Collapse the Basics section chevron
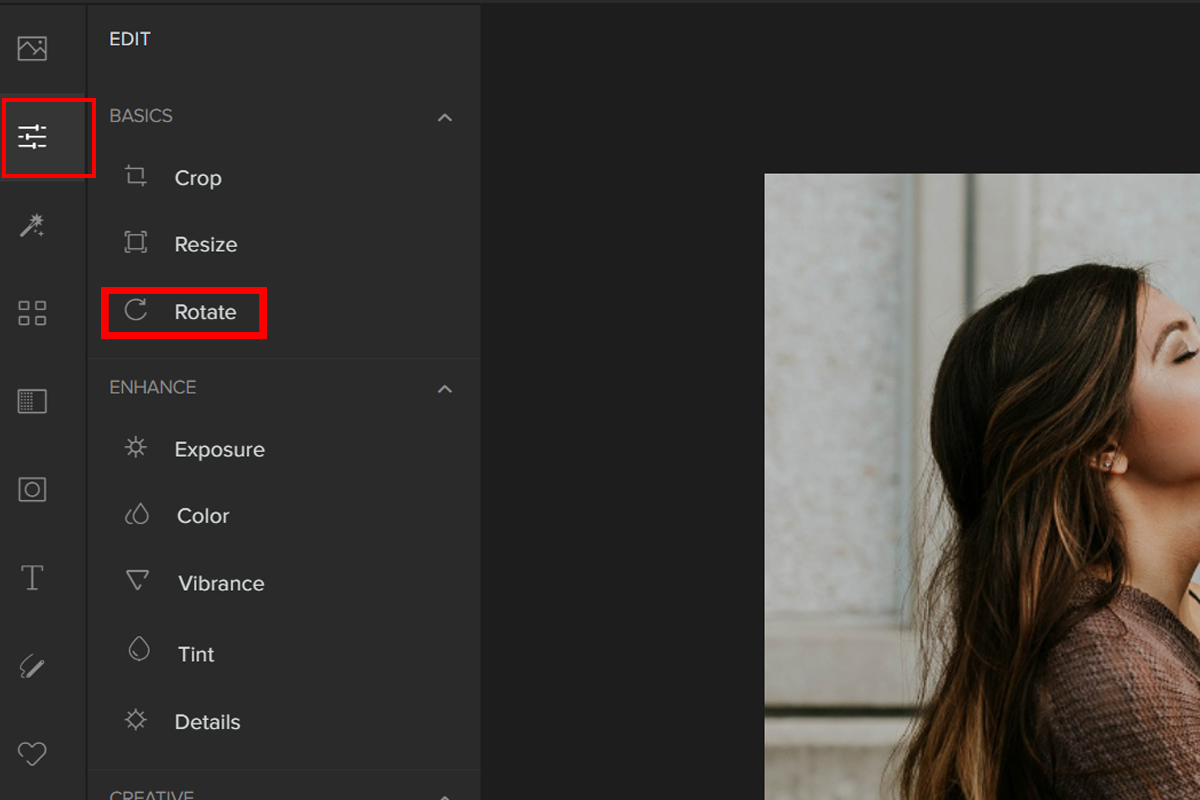Viewport: 1200px width, 800px height. (445, 118)
